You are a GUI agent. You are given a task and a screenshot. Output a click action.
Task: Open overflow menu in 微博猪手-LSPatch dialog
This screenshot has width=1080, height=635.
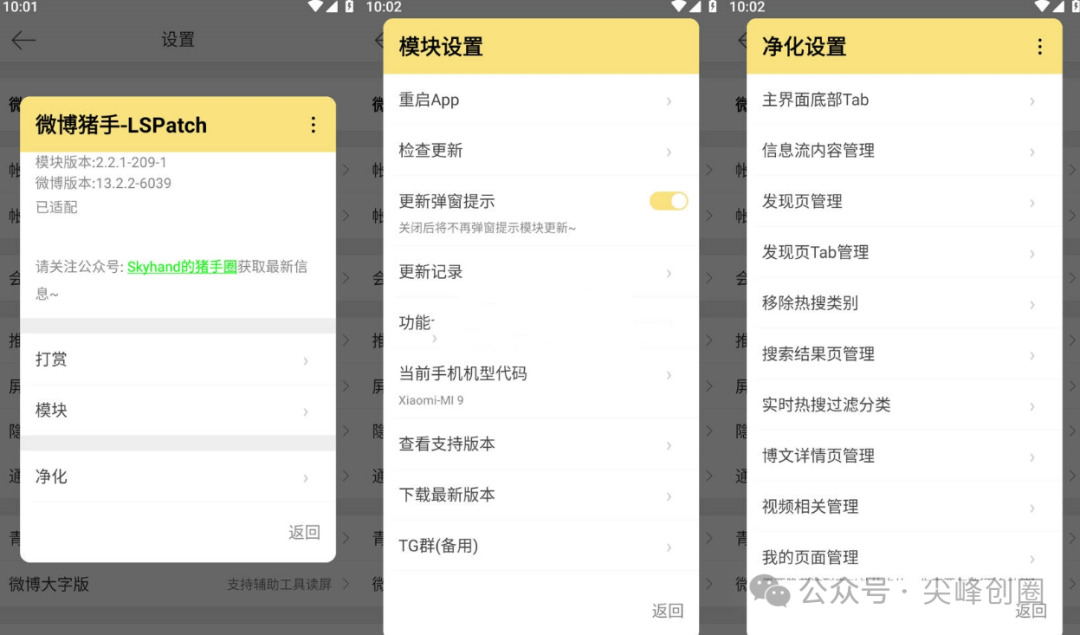313,125
